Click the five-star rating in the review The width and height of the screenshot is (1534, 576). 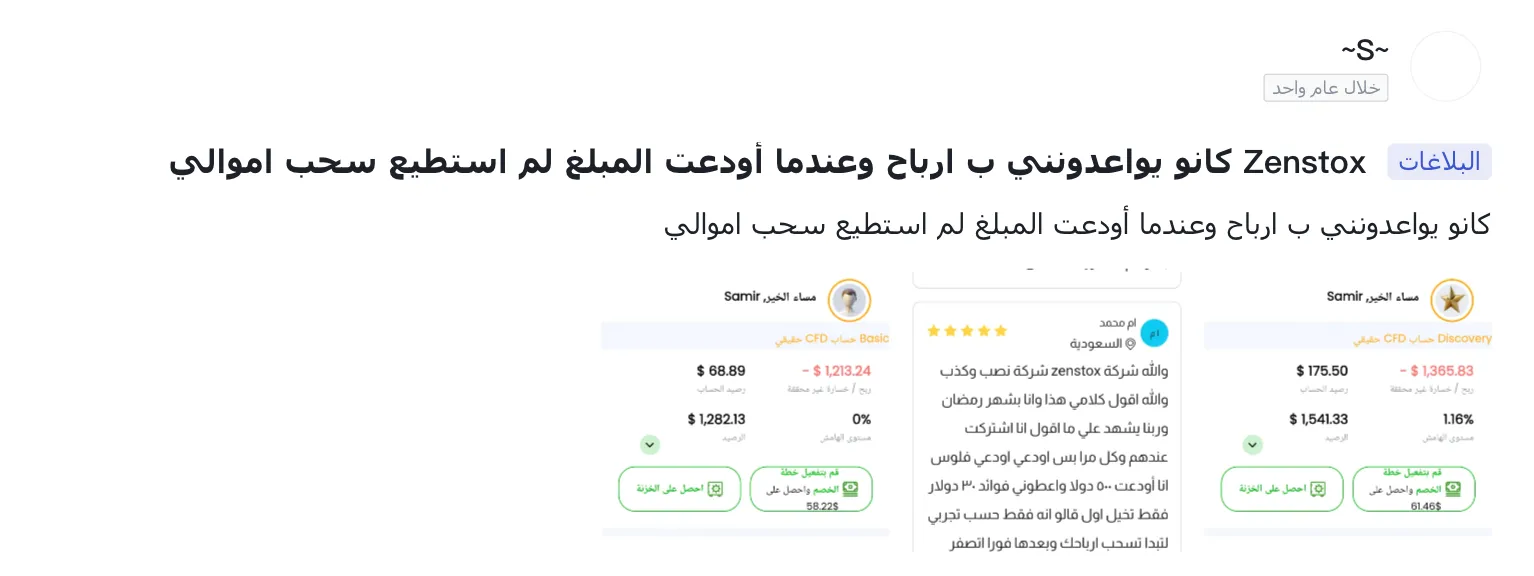[x=967, y=331]
